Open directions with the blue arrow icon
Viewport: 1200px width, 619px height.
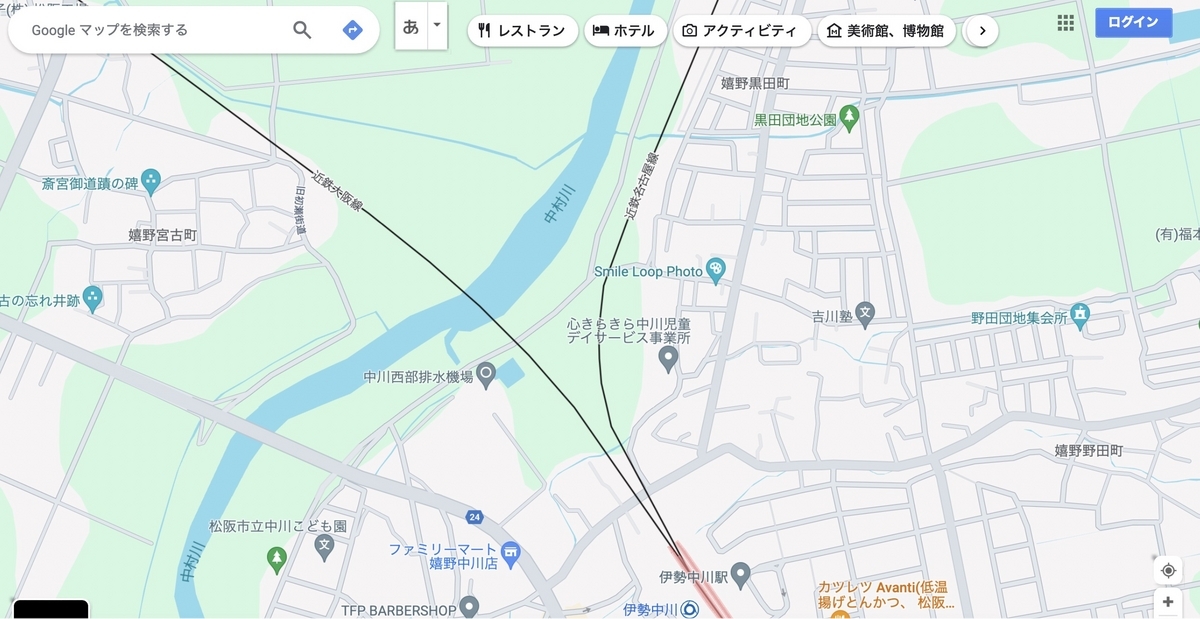coord(352,30)
